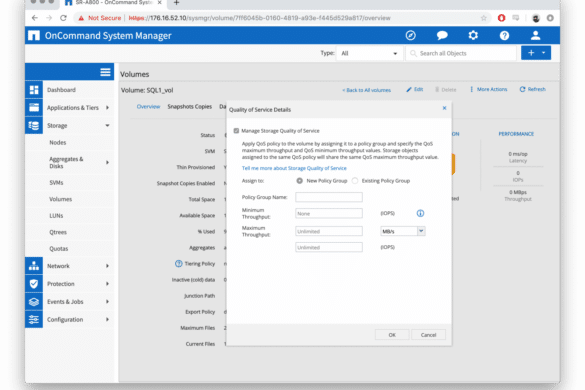Image resolution: width=585 pixels, height=390 pixels.
Task: Click the Delete button
Action: [445, 90]
